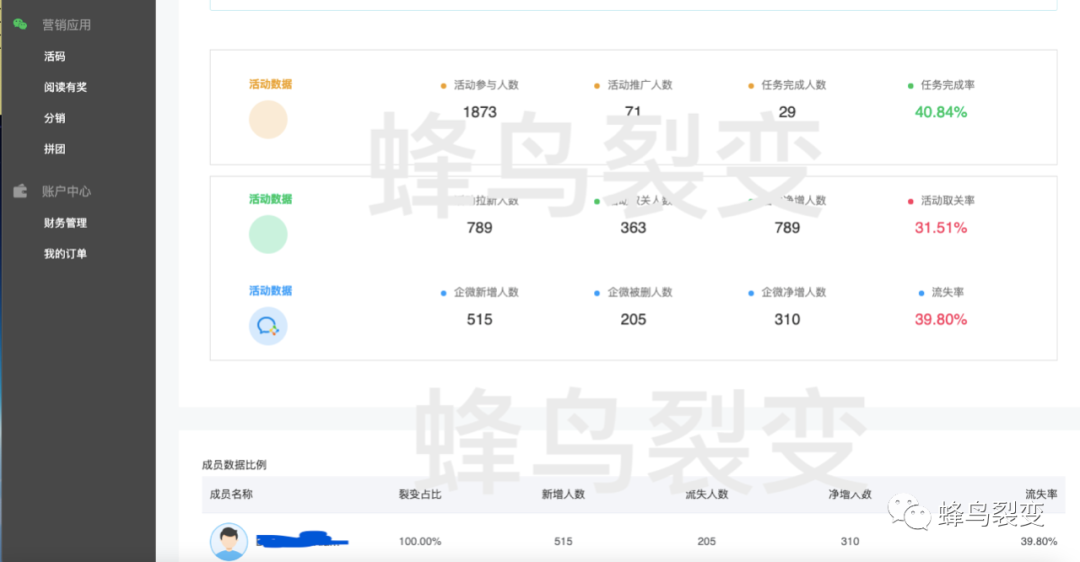Click the 流失人数 column header

click(x=706, y=494)
